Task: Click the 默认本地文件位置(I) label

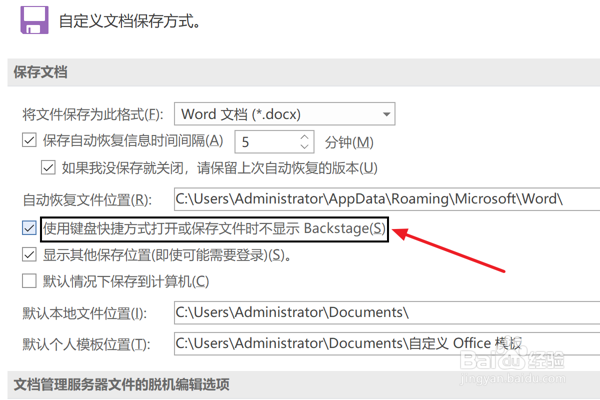Action: click(85, 313)
